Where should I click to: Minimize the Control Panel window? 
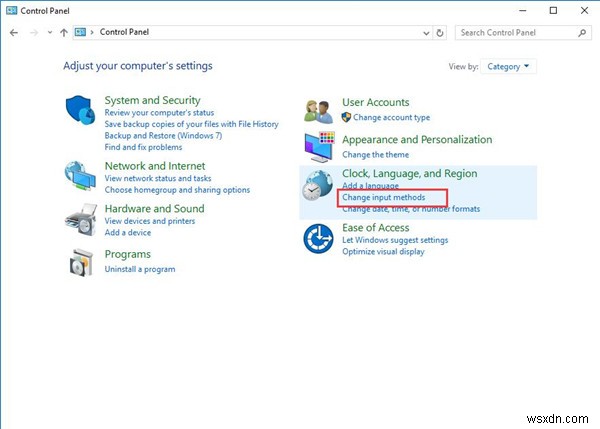523,11
